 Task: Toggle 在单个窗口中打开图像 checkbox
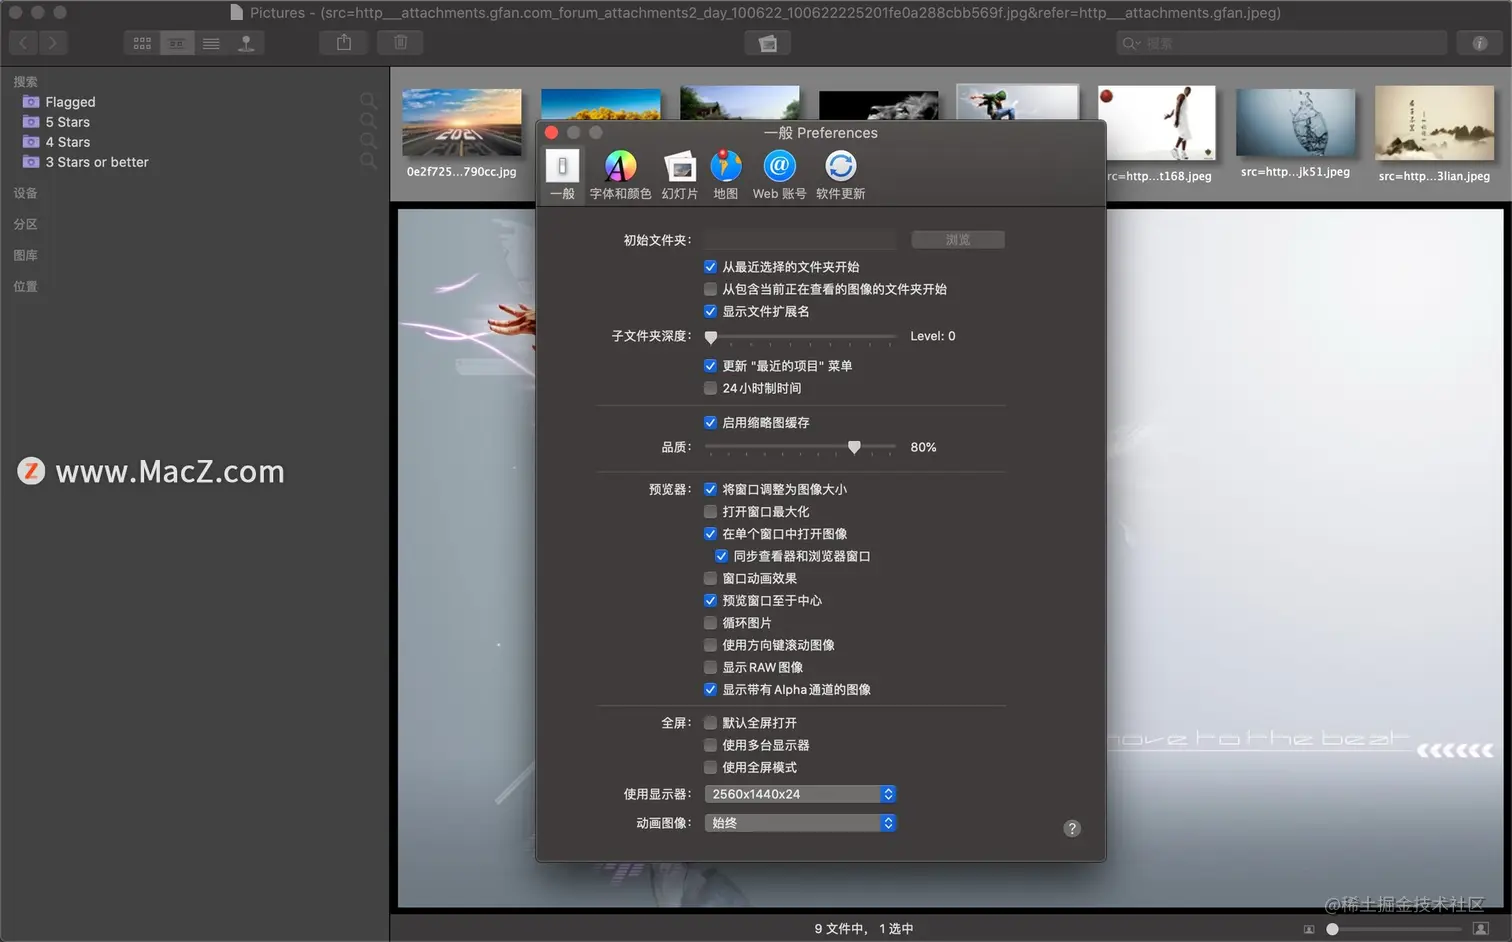pos(710,534)
